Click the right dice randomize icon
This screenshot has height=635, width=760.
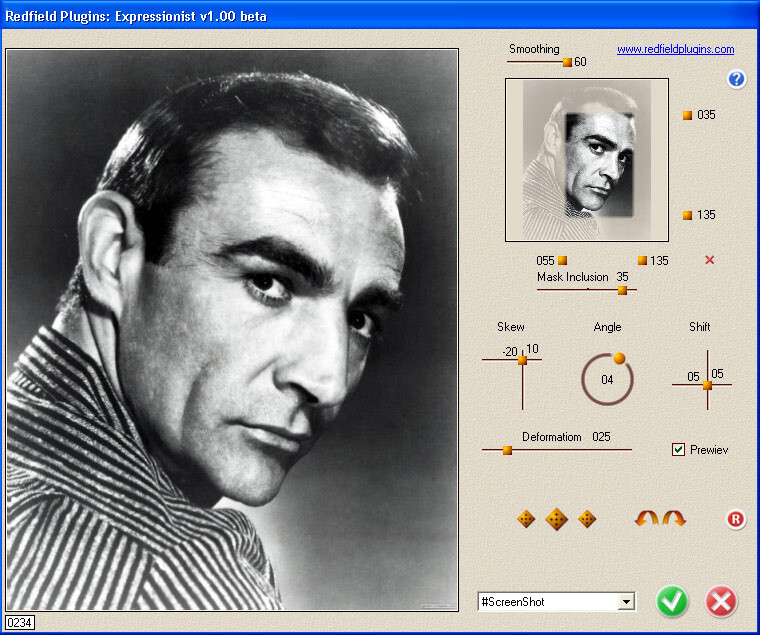point(588,519)
